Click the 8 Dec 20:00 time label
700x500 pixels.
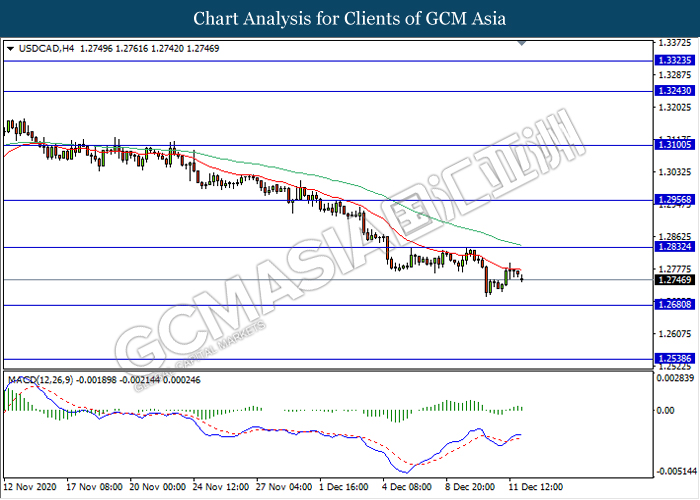pos(470,487)
